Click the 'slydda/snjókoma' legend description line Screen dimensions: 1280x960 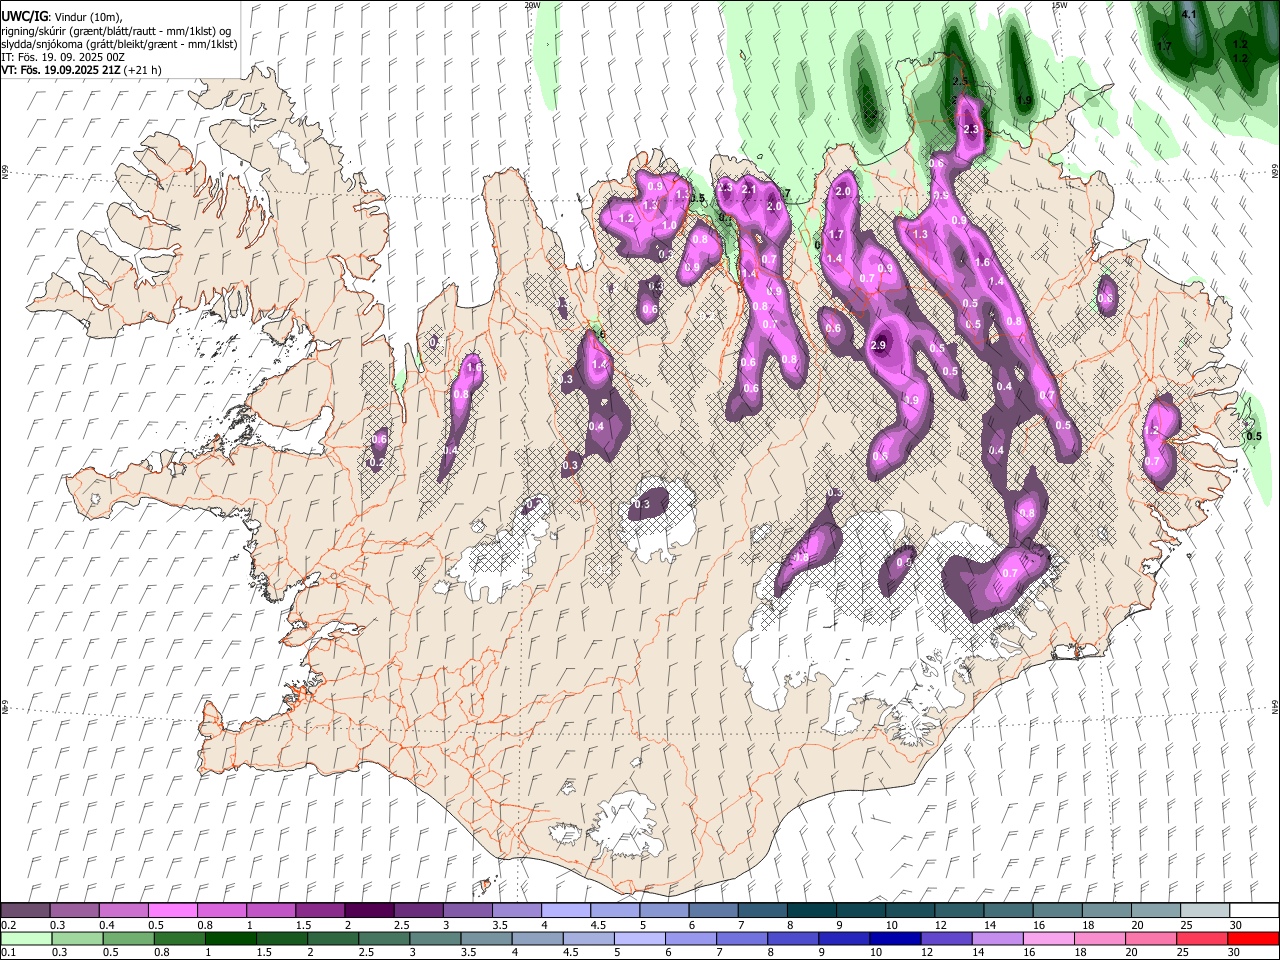120,44
